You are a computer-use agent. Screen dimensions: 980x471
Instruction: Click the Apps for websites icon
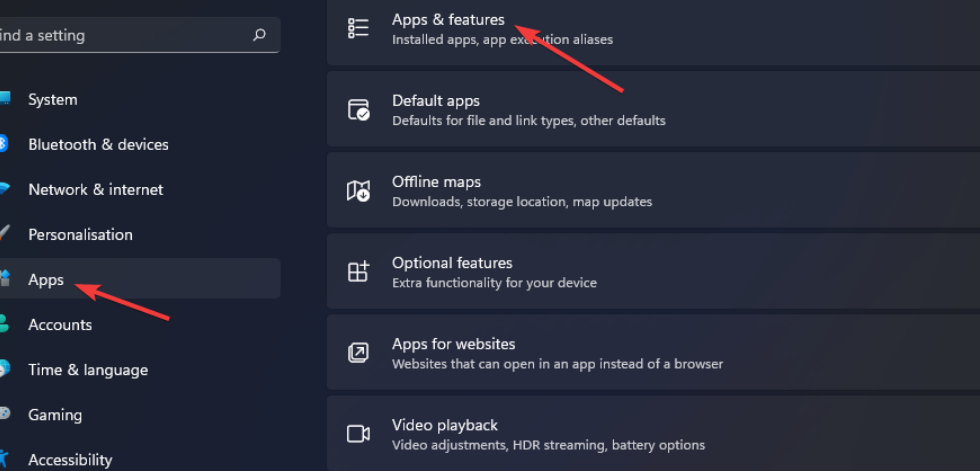click(358, 353)
